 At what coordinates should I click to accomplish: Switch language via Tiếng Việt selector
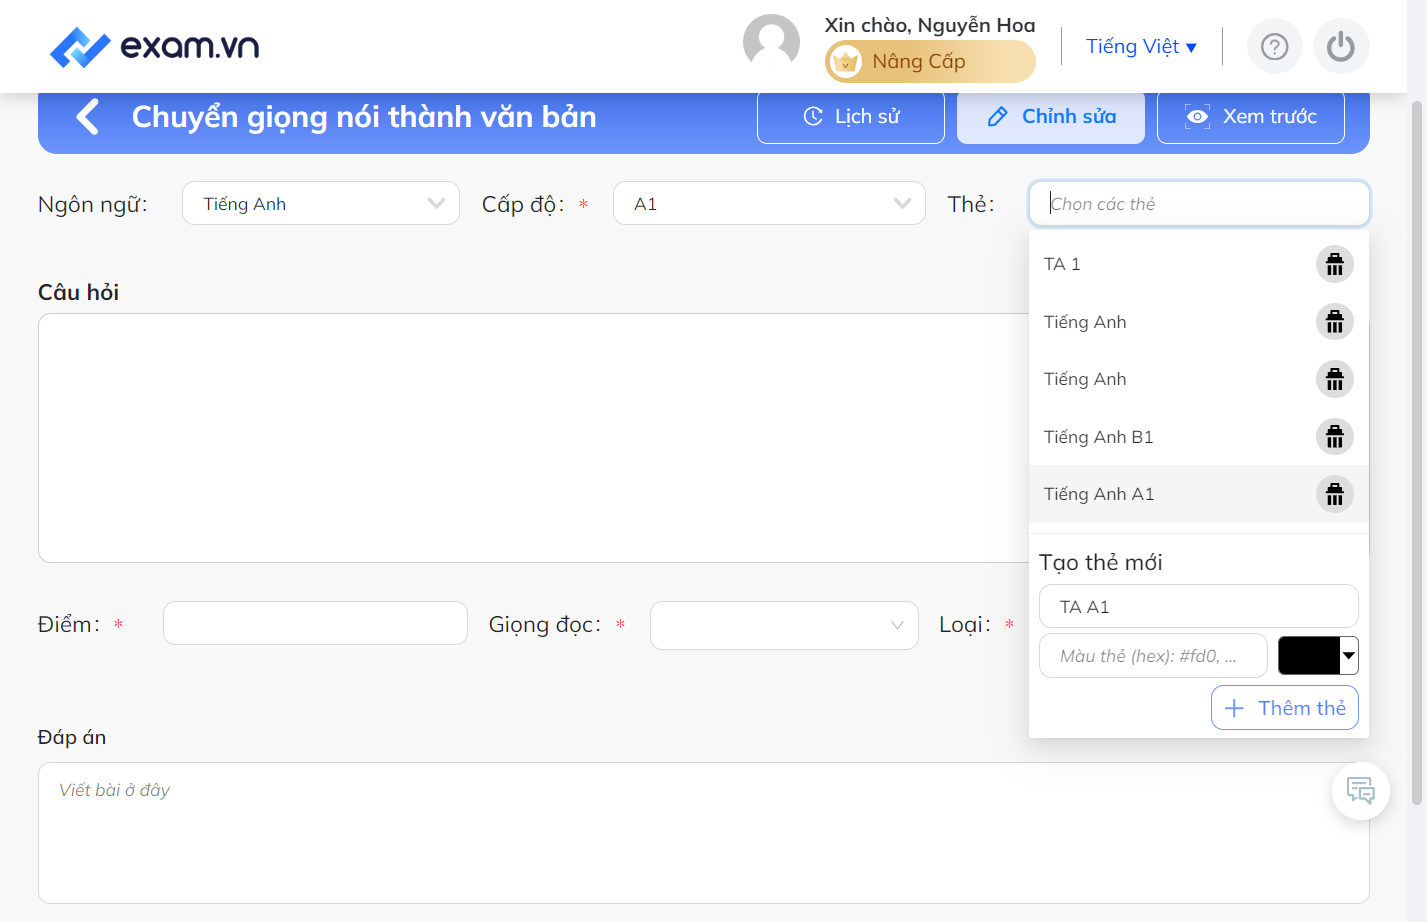pos(1141,47)
